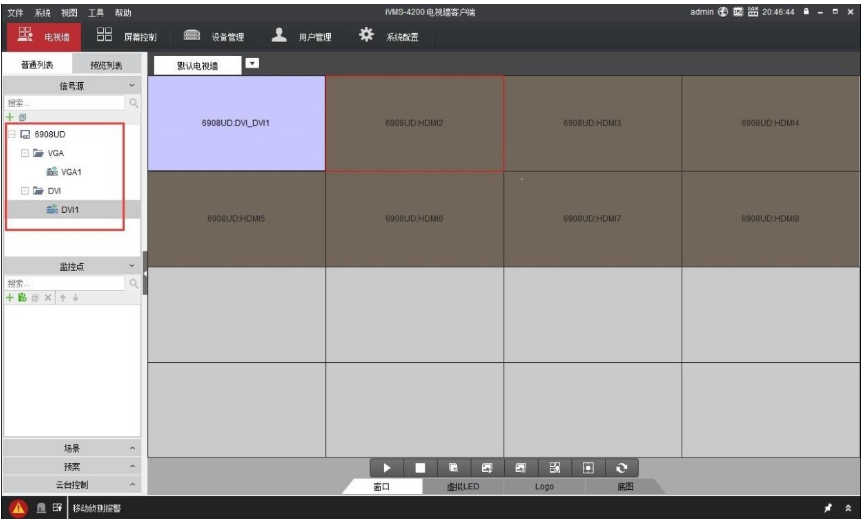Open the 设备管理 device management module
This screenshot has width=864, height=523.
[x=214, y=37]
